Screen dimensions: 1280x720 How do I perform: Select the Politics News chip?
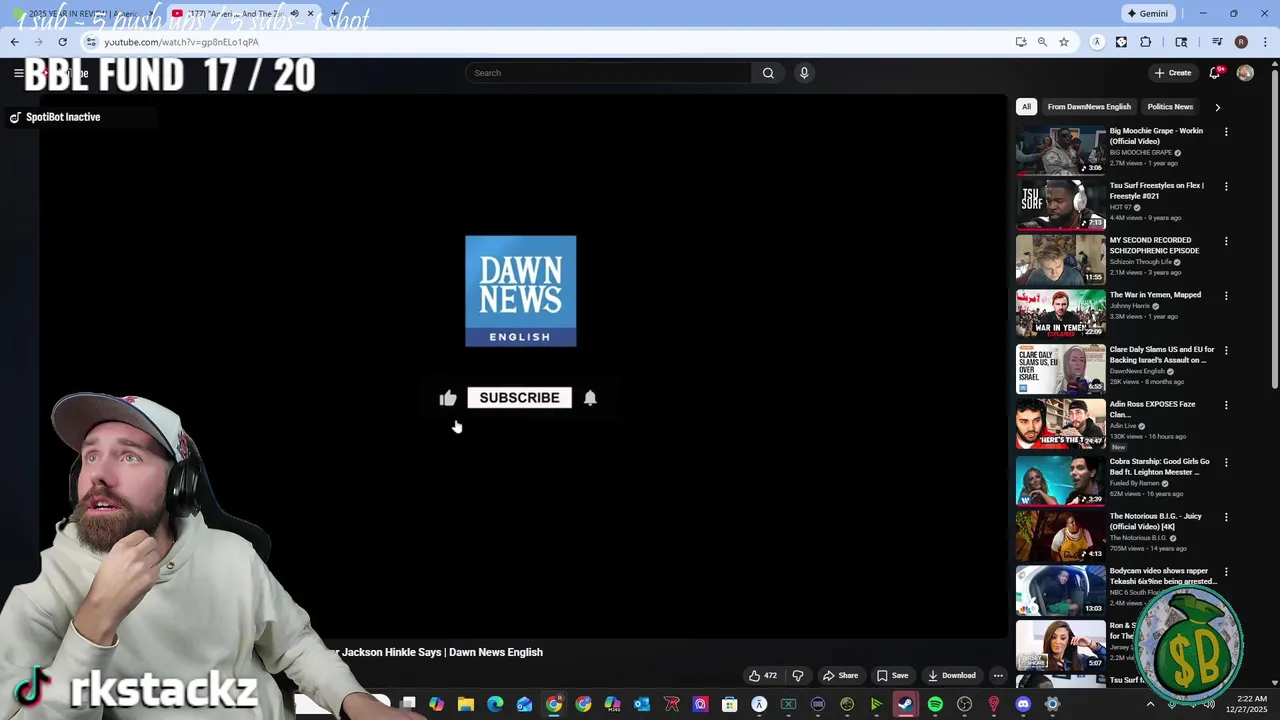coord(1170,107)
